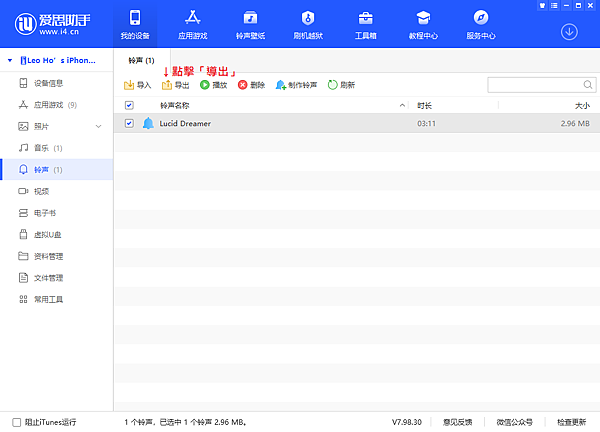Select the Lucid Dreamer ringtone name
This screenshot has height=432, width=600.
pyautogui.click(x=185, y=124)
